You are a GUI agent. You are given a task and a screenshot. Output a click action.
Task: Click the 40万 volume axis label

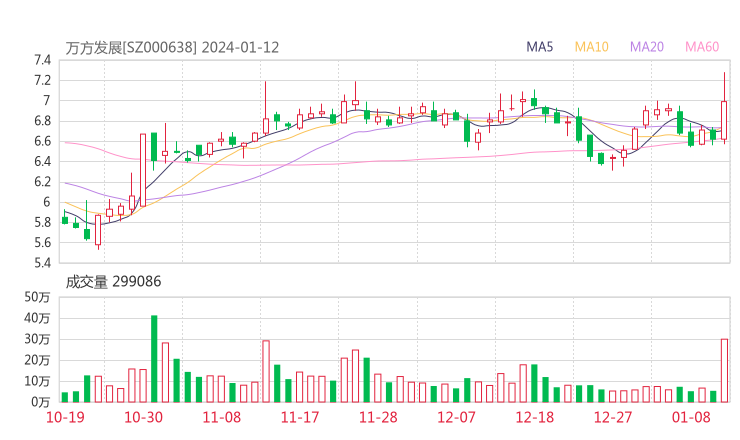click(37, 318)
